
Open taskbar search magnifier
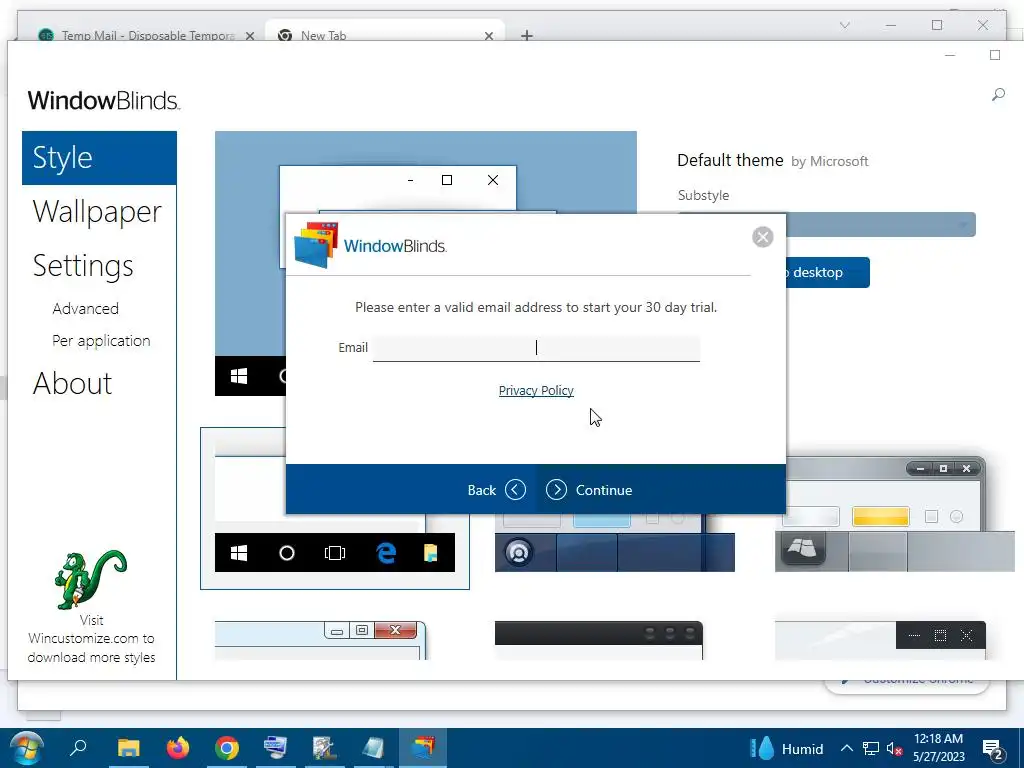click(78, 747)
